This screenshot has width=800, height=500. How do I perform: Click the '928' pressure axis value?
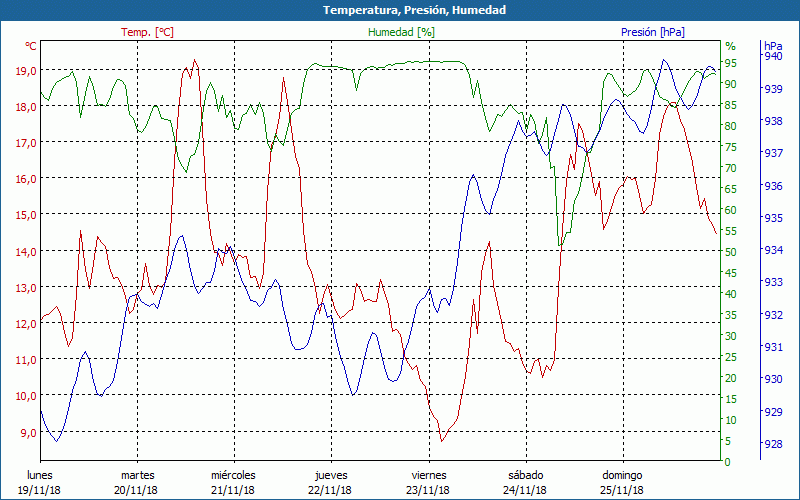773,444
